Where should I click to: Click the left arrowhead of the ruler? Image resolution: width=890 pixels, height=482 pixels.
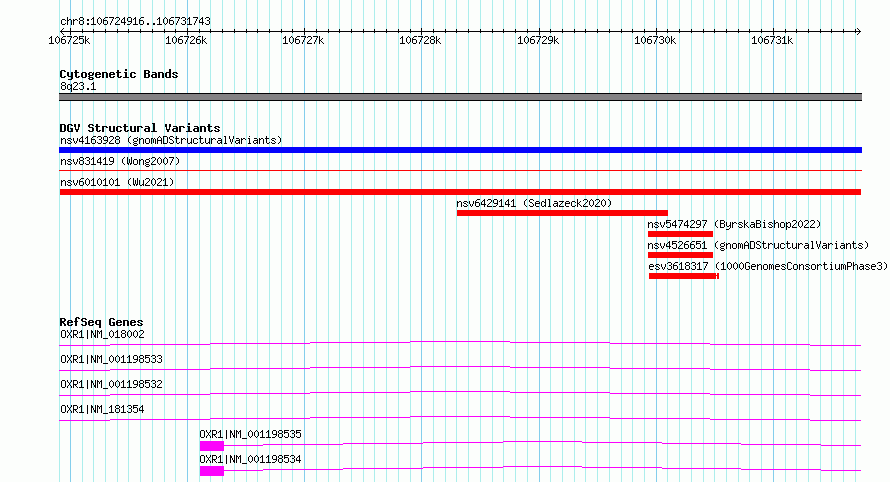point(63,31)
